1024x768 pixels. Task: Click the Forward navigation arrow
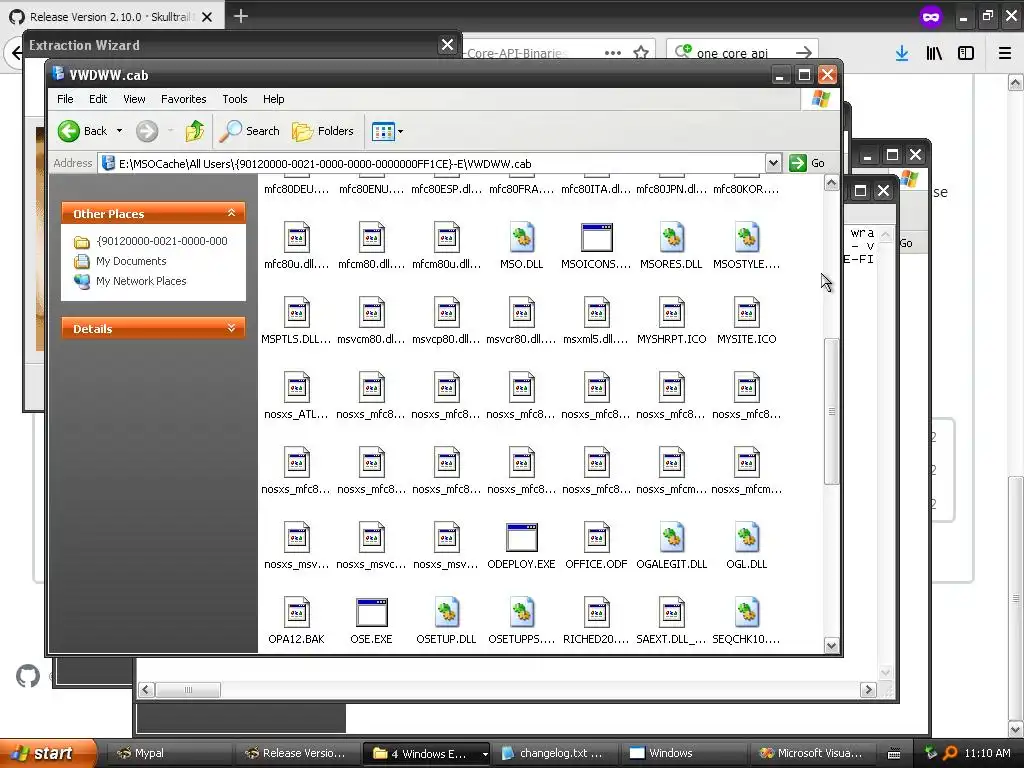pyautogui.click(x=147, y=131)
